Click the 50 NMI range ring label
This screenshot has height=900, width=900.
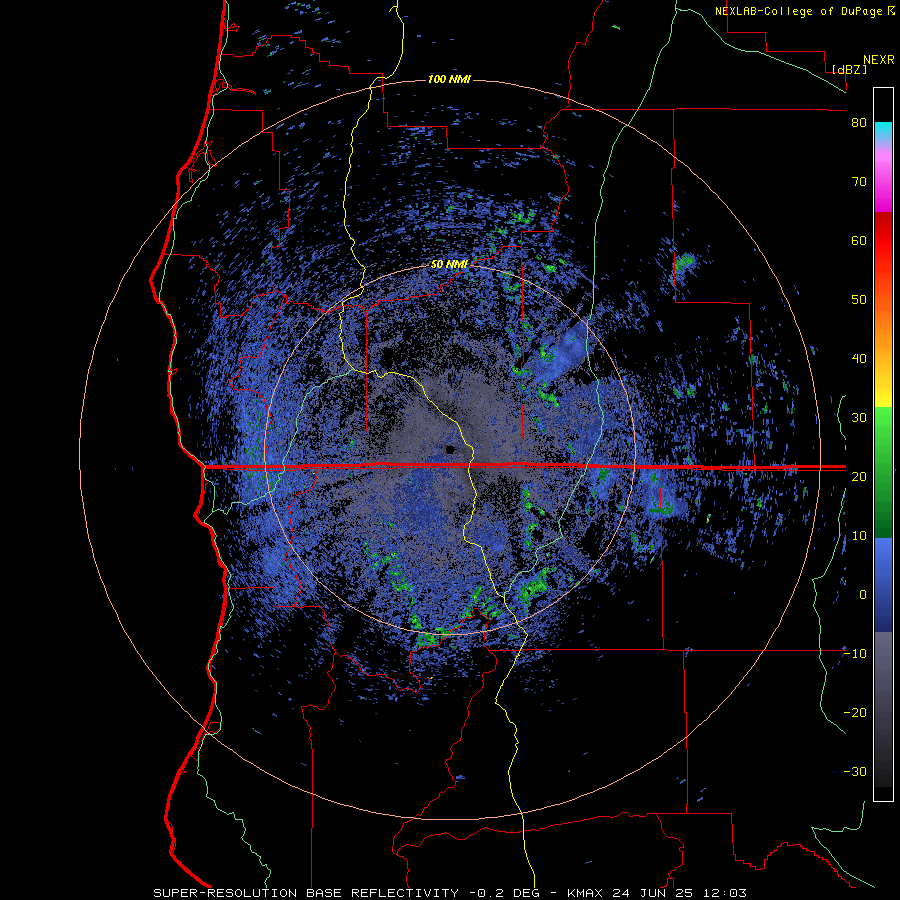tap(449, 265)
